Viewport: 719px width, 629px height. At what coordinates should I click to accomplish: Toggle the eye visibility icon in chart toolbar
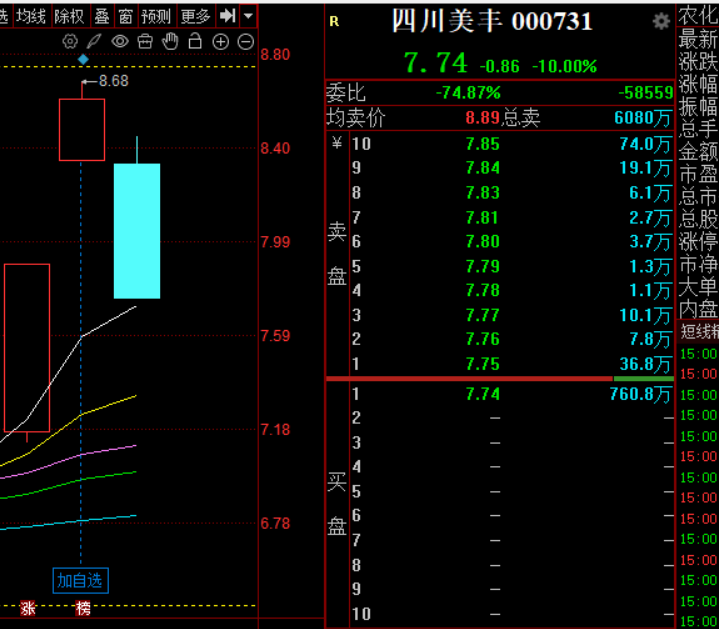point(120,42)
